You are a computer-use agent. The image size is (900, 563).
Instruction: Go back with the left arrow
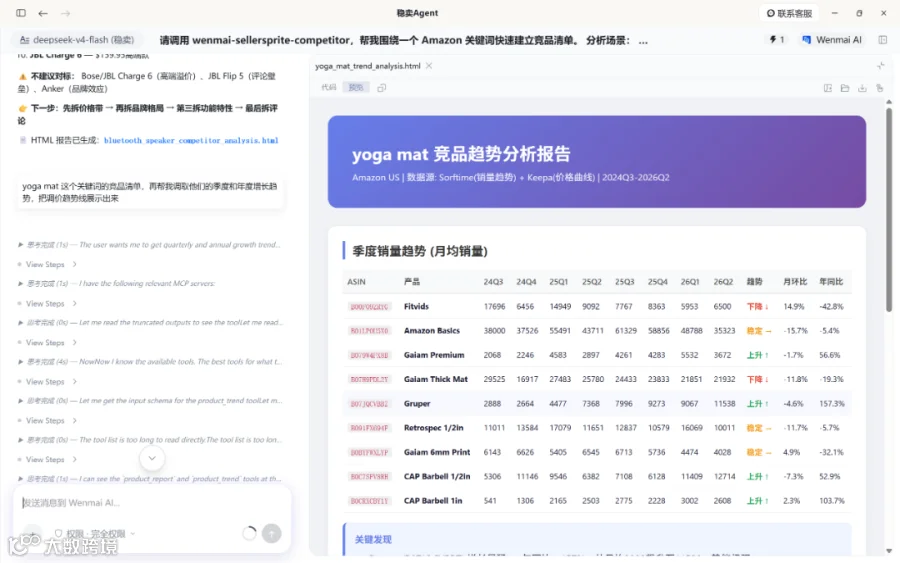pyautogui.click(x=43, y=13)
